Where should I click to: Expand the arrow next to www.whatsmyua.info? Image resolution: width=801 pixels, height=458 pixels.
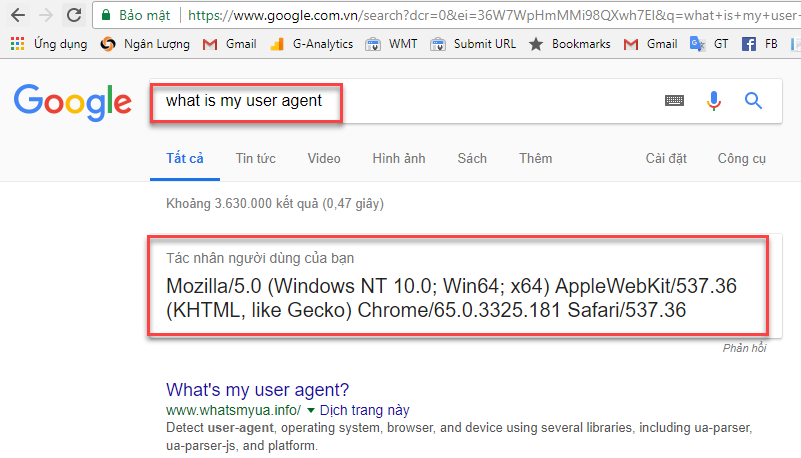pos(310,411)
